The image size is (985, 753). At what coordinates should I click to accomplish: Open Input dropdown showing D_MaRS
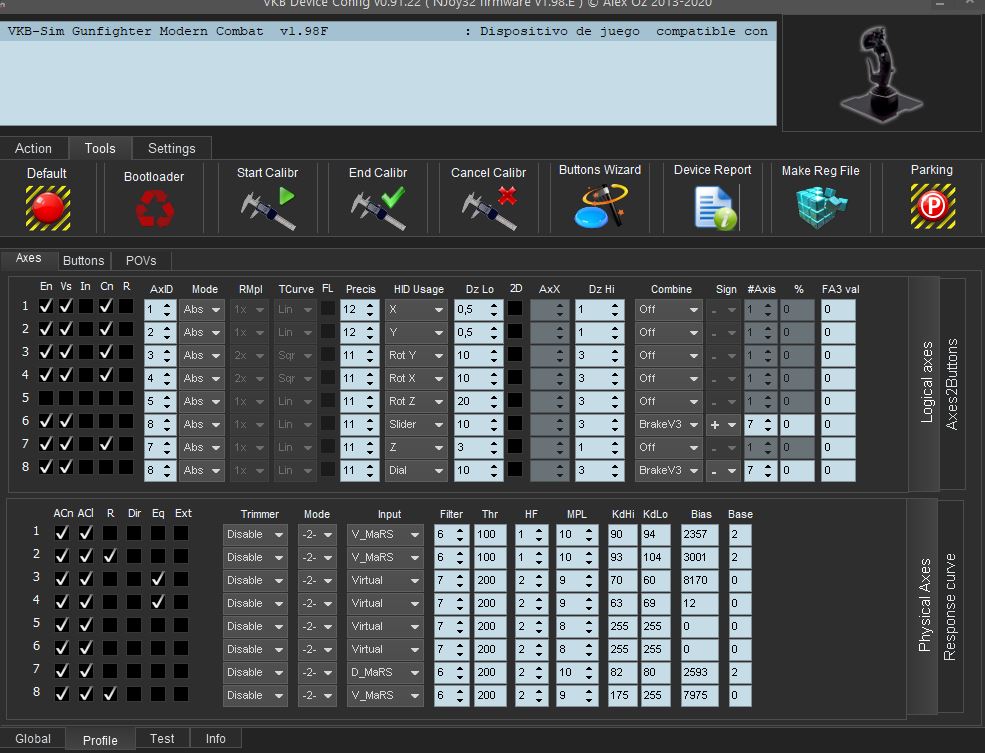385,672
